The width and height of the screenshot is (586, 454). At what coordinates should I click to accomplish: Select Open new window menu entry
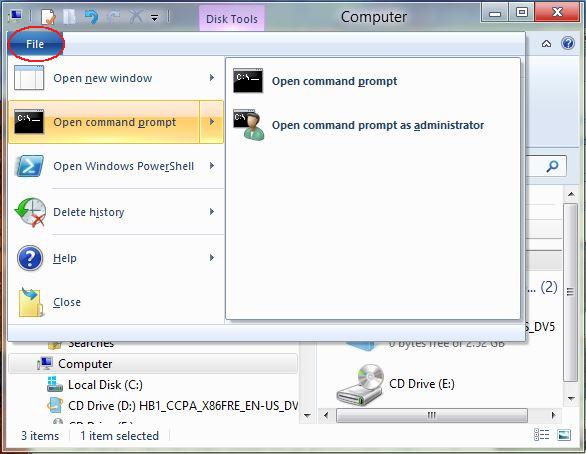coord(116,78)
